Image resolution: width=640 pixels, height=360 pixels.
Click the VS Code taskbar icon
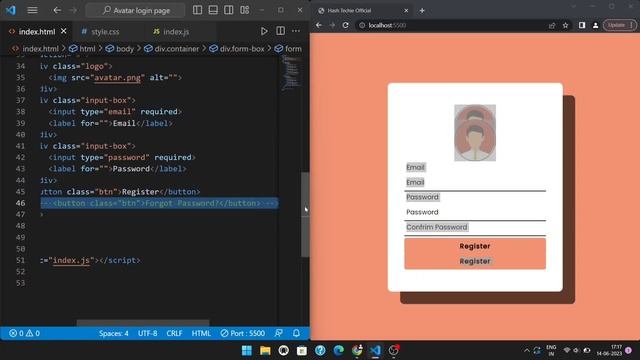(x=375, y=350)
